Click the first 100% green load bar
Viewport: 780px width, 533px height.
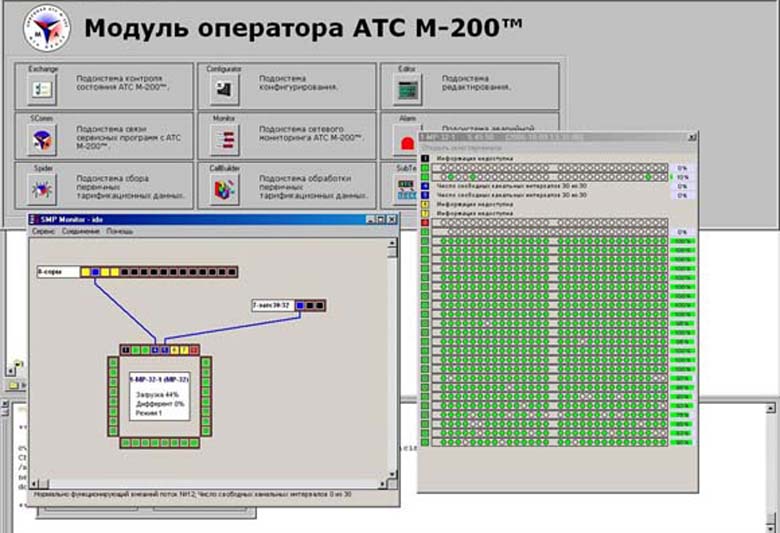682,241
